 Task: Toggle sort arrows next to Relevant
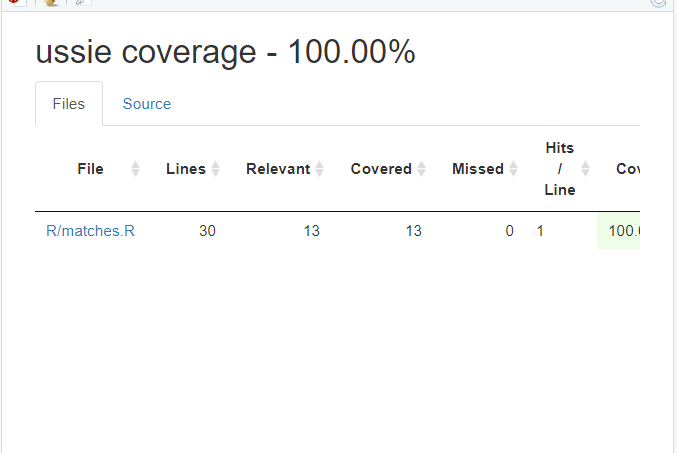pyautogui.click(x=319, y=169)
